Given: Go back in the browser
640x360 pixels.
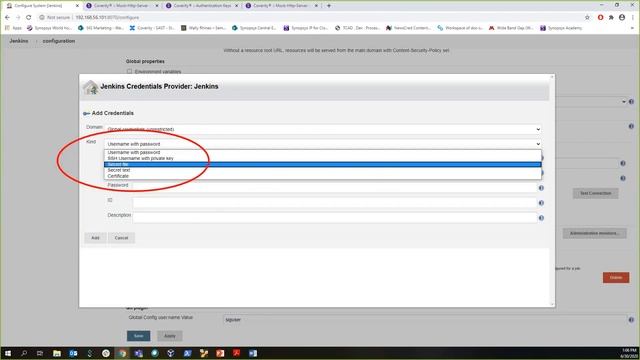Looking at the screenshot, I should pyautogui.click(x=7, y=18).
